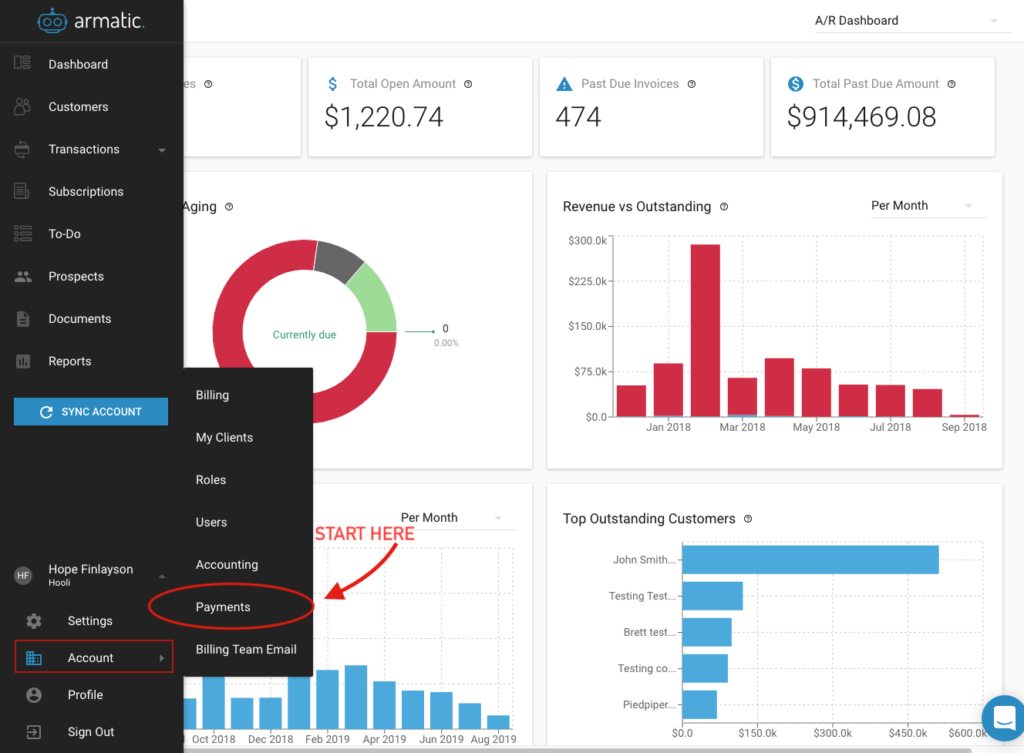Image resolution: width=1024 pixels, height=753 pixels.
Task: Click help icon beside Total Past Due Amount
Action: 952,84
